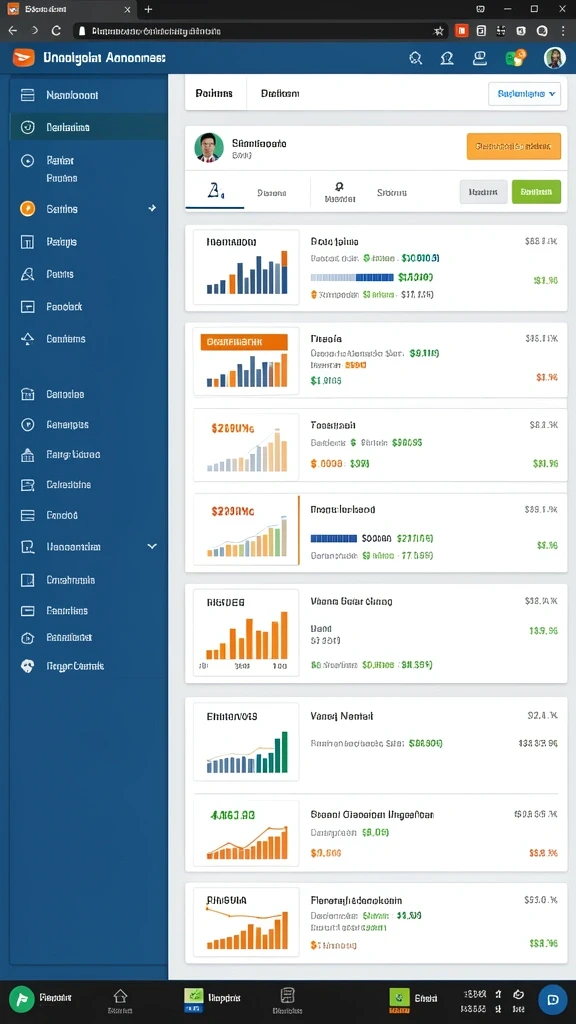Click the blue progress bar in the first card
The width and height of the screenshot is (576, 1024).
353,278
